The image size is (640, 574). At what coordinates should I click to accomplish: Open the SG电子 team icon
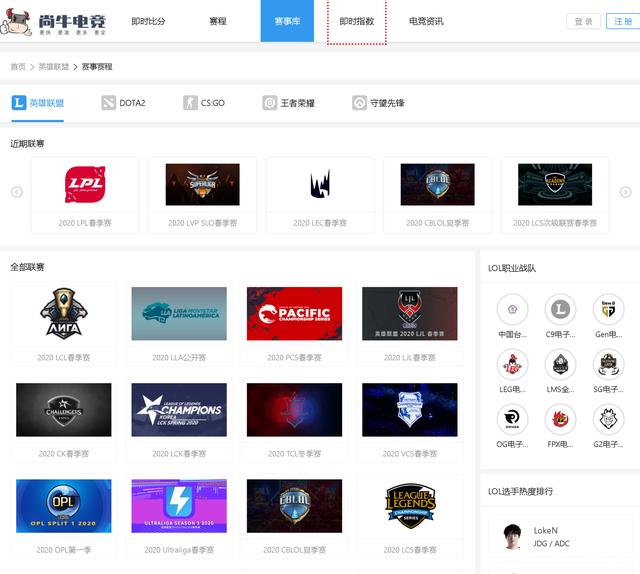click(x=609, y=364)
